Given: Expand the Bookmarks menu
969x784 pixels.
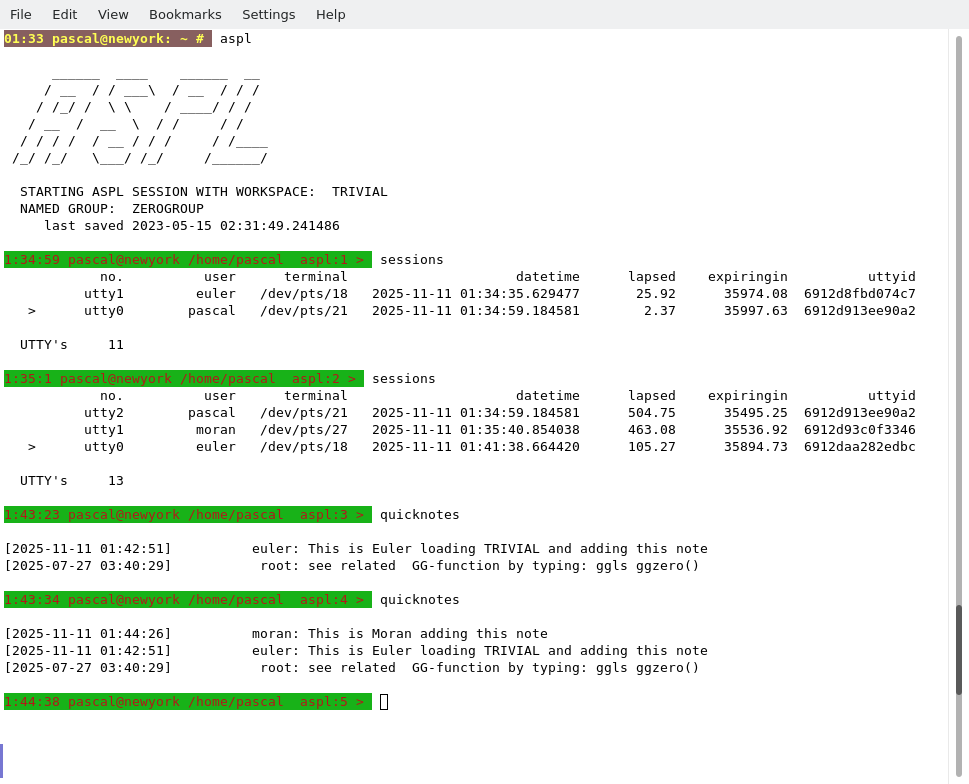Looking at the screenshot, I should click(185, 14).
